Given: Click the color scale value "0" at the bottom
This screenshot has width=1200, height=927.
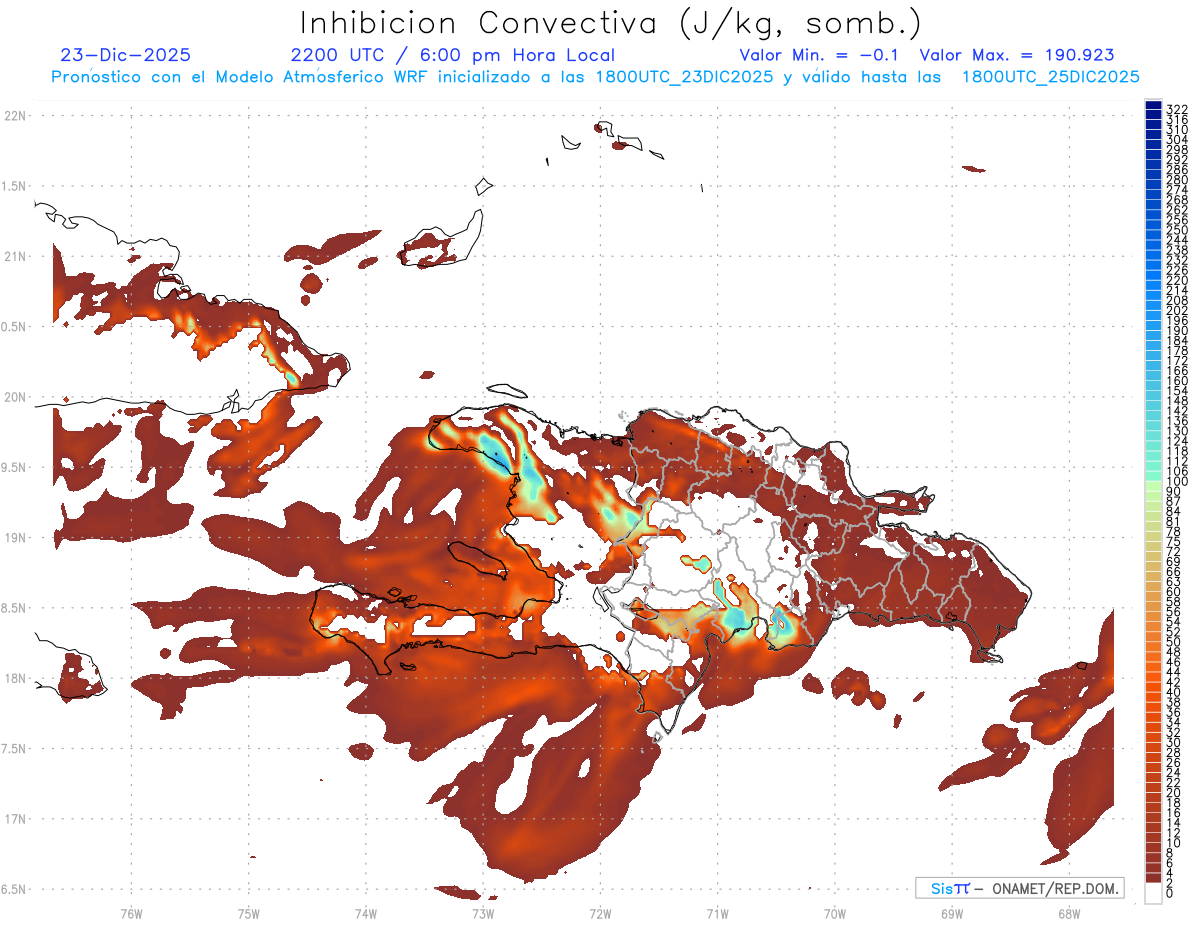Looking at the screenshot, I should 1169,894.
